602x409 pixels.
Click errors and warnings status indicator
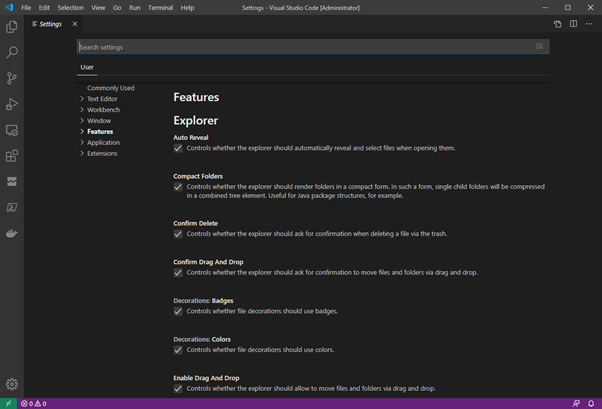(x=32, y=403)
